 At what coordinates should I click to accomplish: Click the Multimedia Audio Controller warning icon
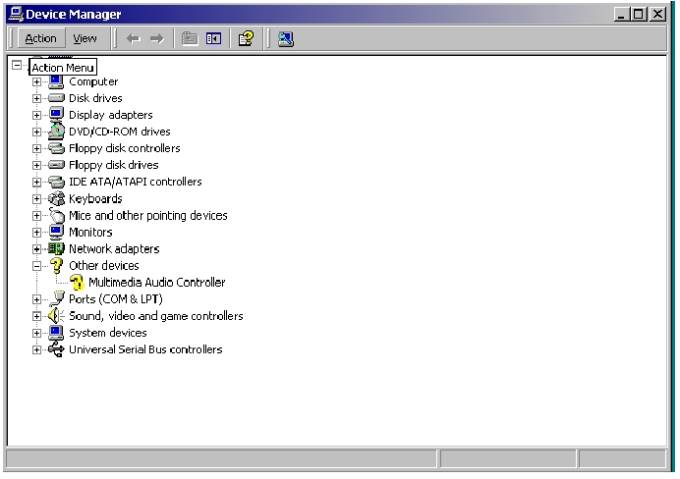77,282
